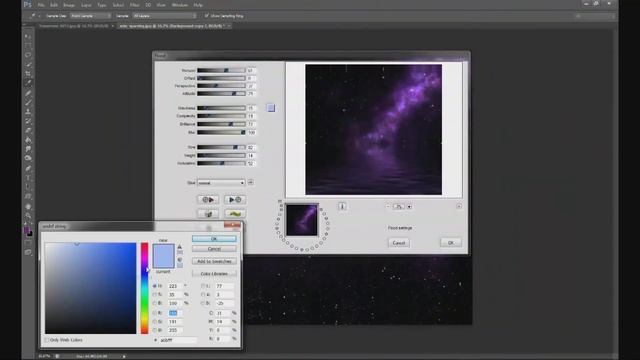Open the status bar document info arrow
Screen dimensions: 640x360
click(124, 356)
